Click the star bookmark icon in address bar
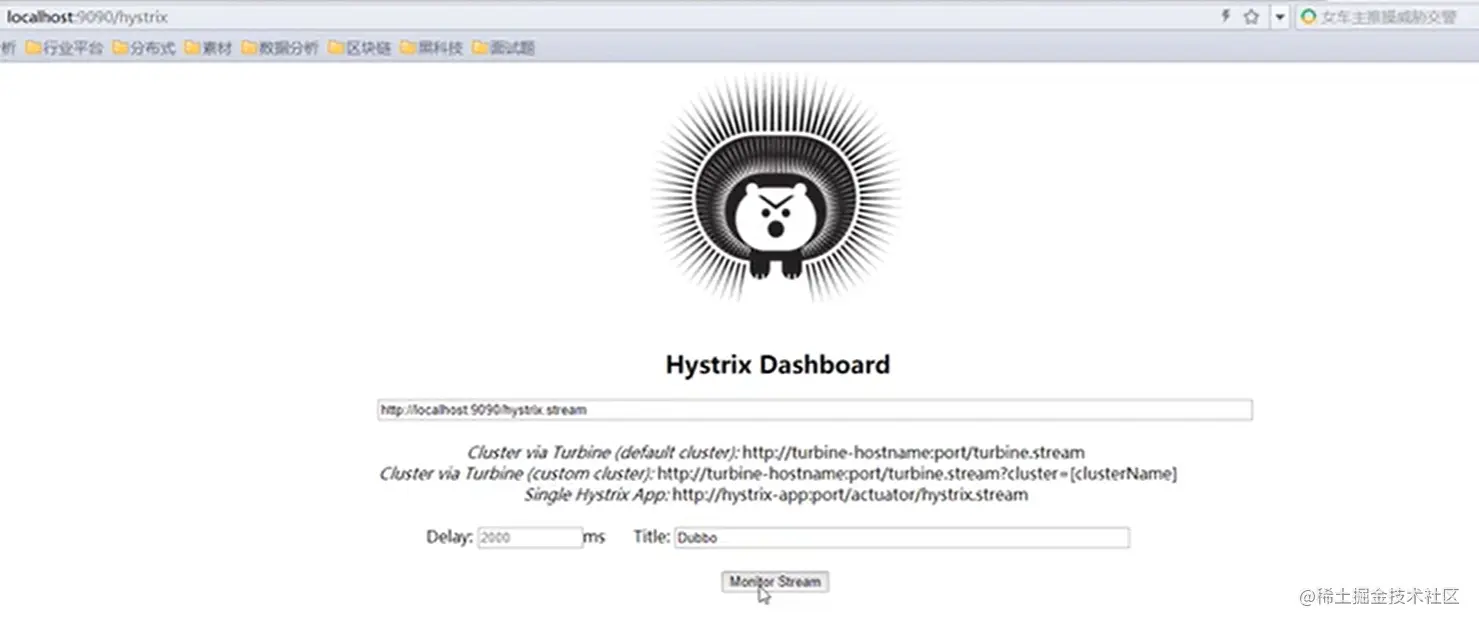Screen dimensions: 1479x626 (x=1251, y=17)
